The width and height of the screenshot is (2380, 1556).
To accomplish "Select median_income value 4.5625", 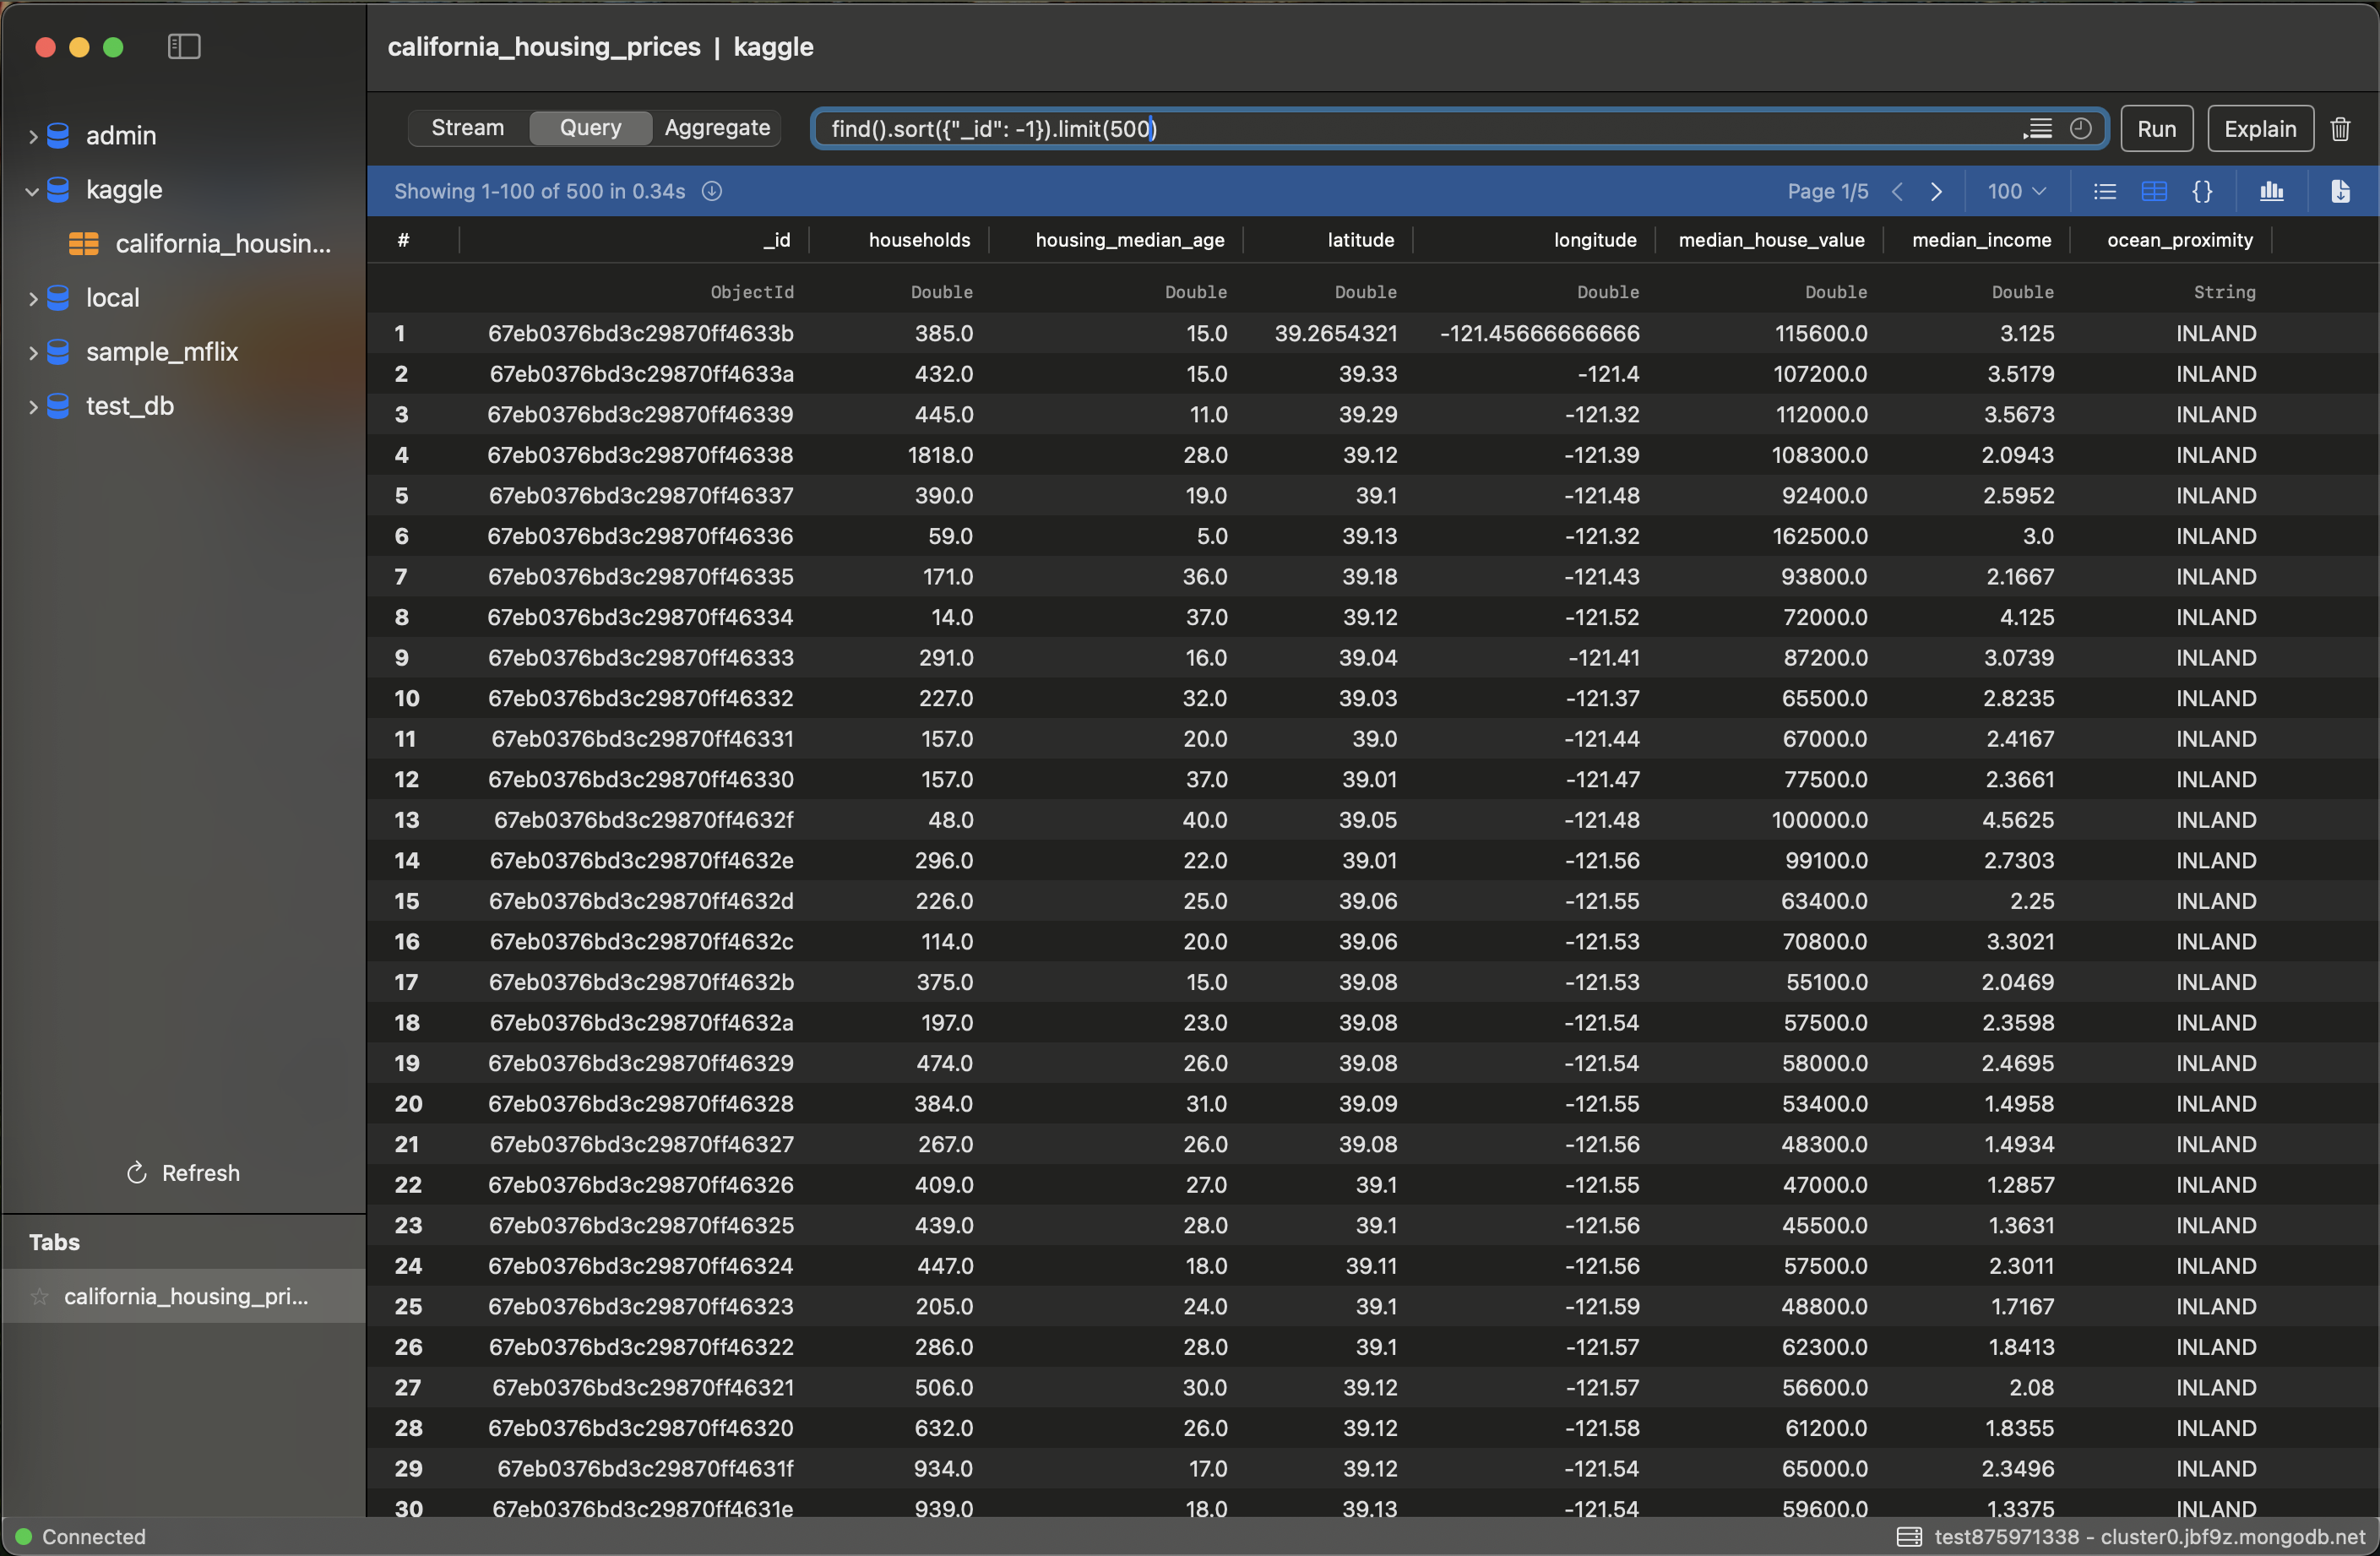I will 2018,820.
